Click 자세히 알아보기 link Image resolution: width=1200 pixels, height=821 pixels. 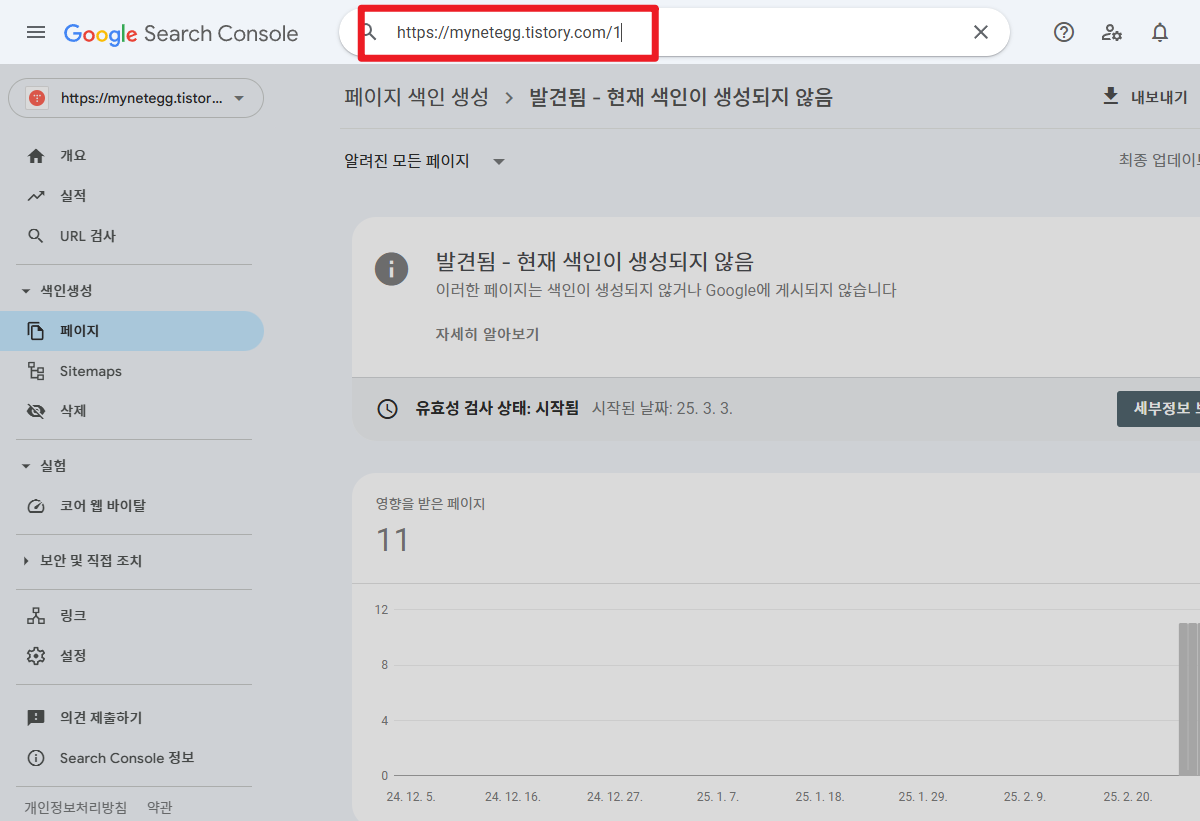pos(487,334)
